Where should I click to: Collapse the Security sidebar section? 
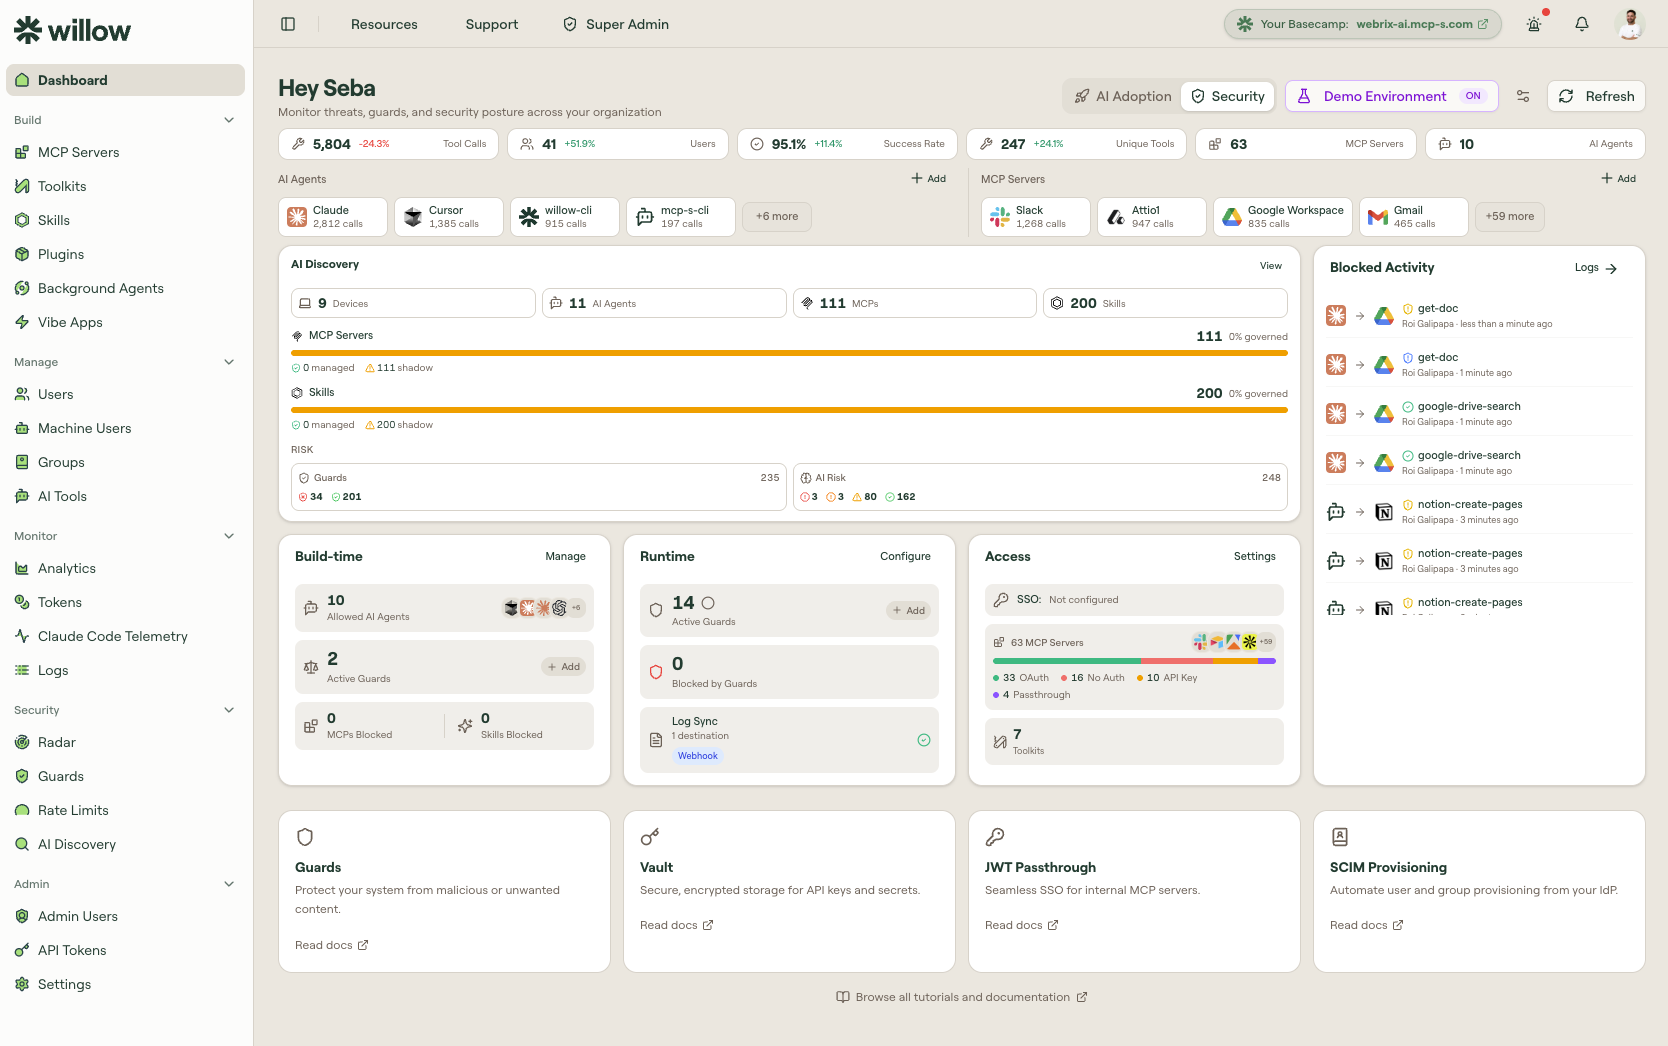229,710
